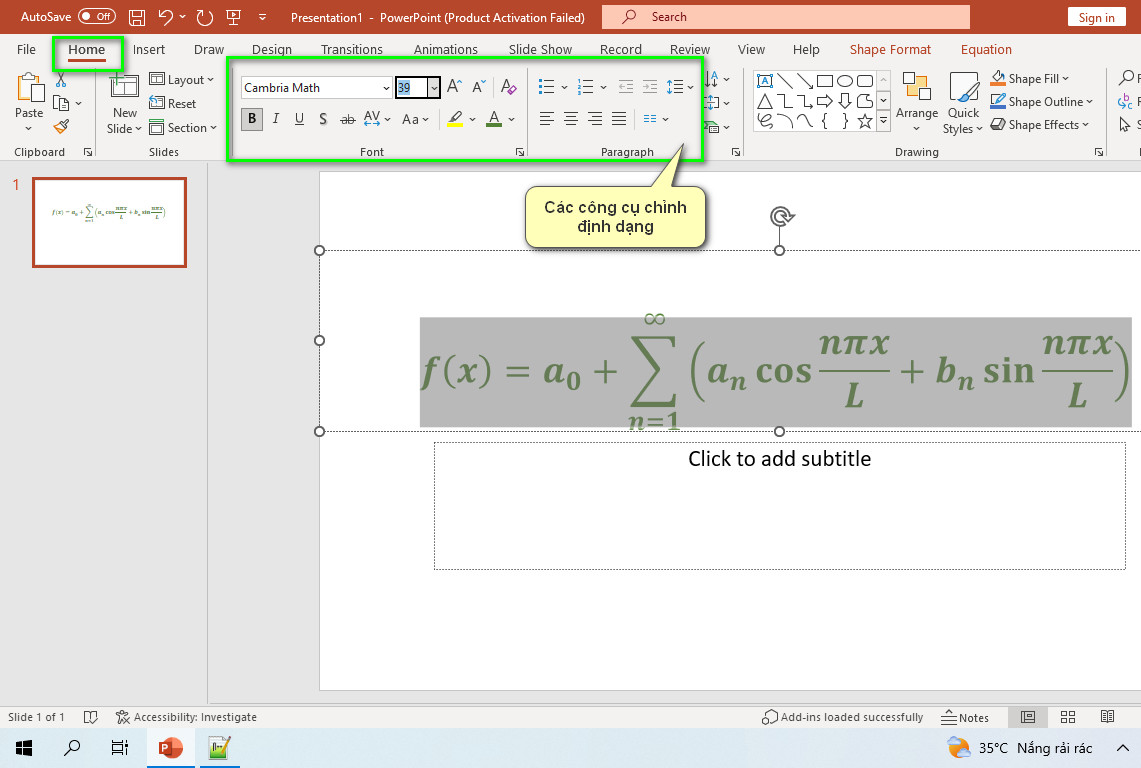This screenshot has height=768, width=1141.
Task: Click the Undo arrow icon
Action: [x=166, y=17]
